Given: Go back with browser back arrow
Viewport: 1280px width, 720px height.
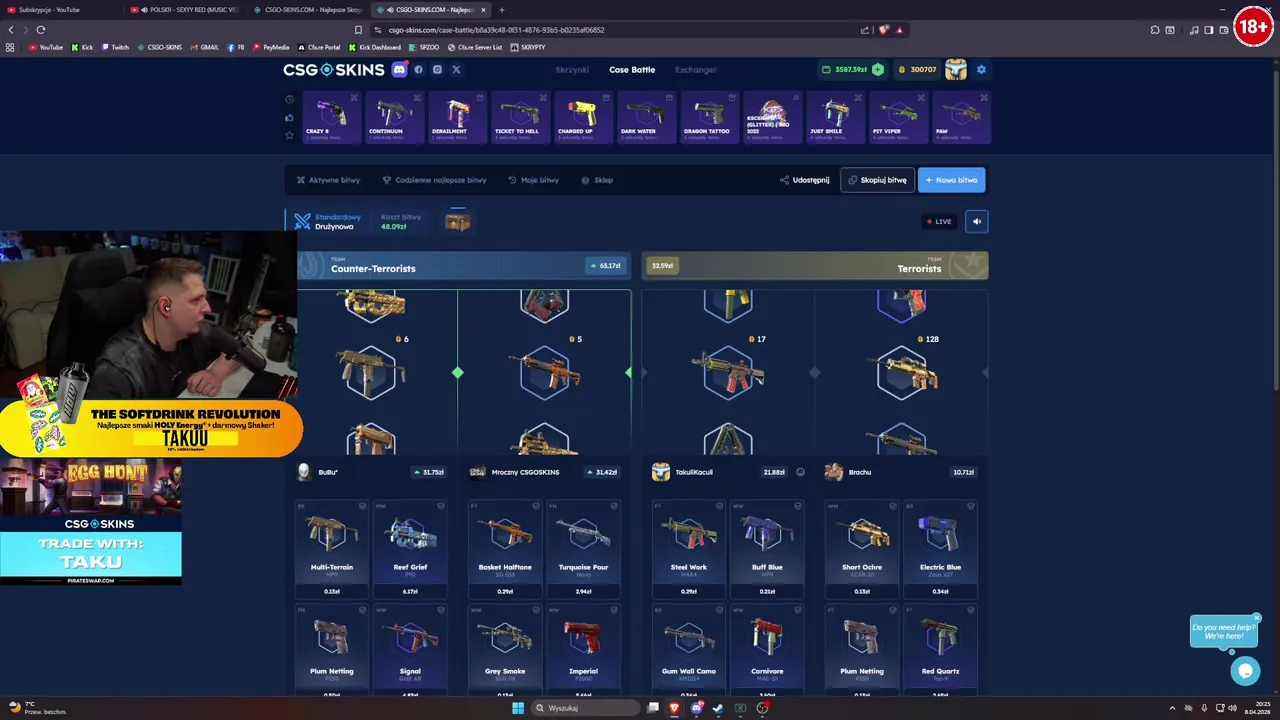Looking at the screenshot, I should pyautogui.click(x=11, y=30).
